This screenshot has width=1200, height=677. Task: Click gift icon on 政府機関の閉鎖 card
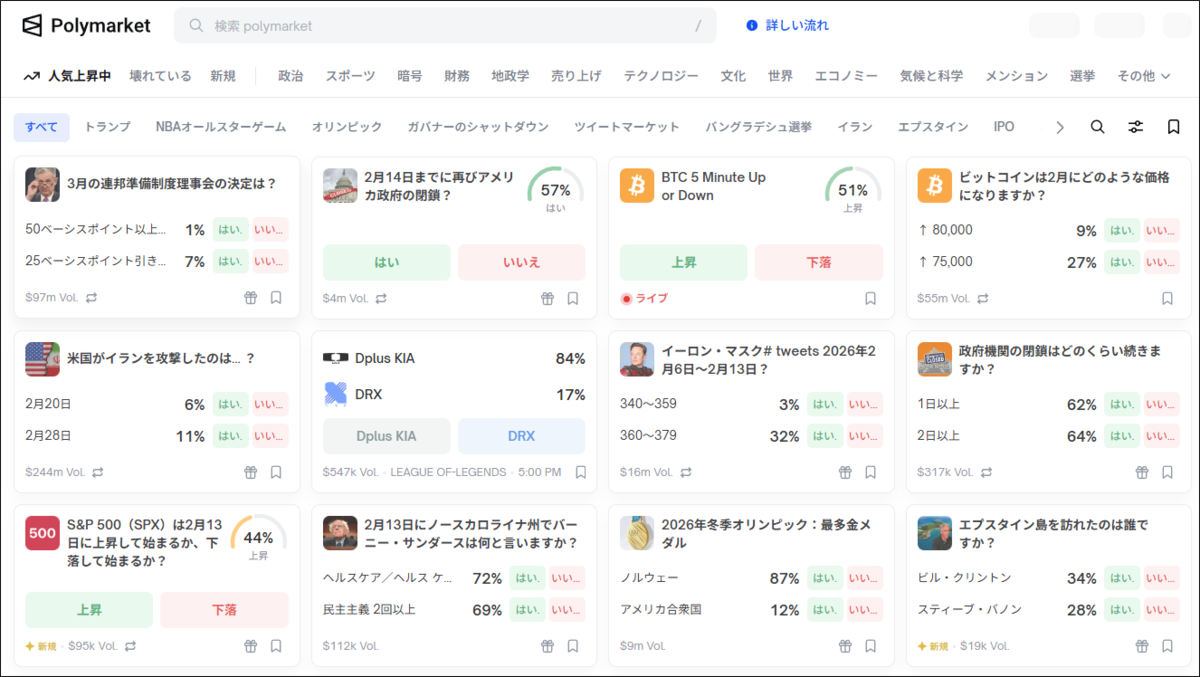coord(1142,472)
